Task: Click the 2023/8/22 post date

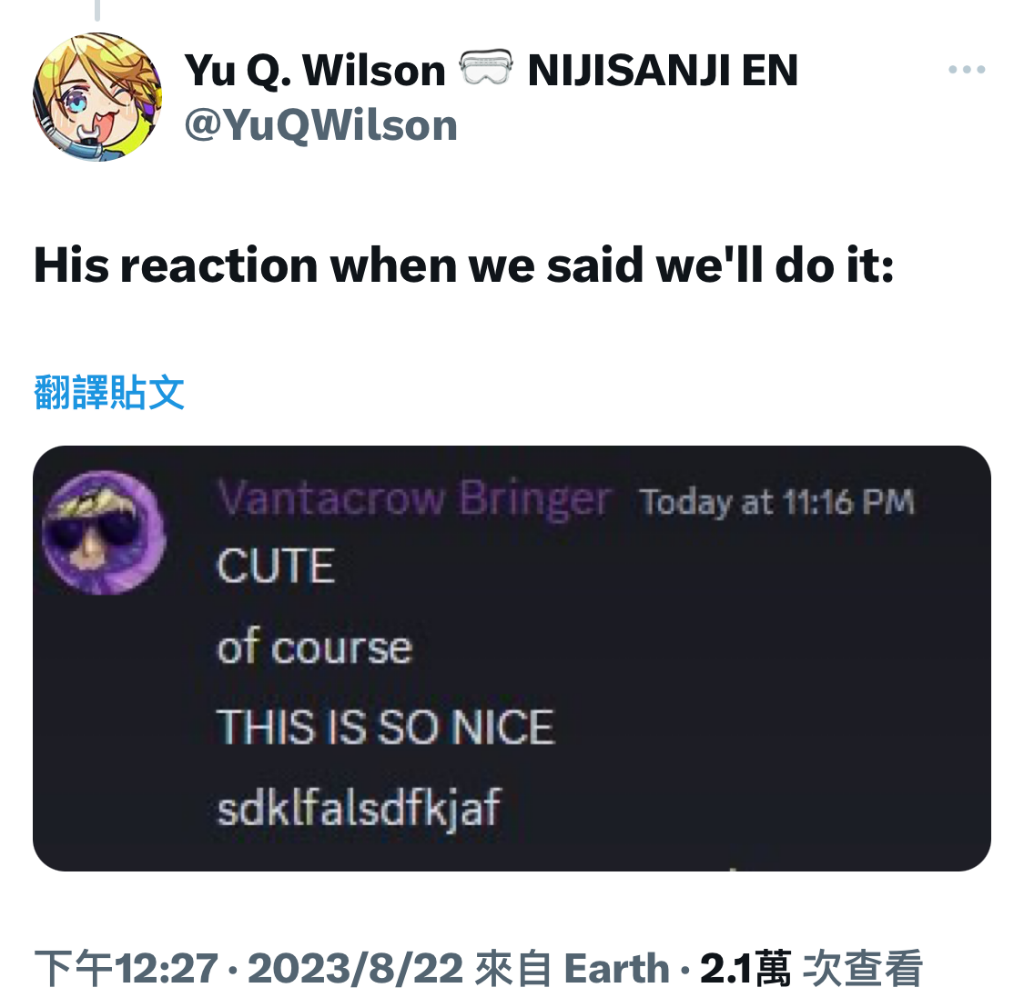Action: 356,968
